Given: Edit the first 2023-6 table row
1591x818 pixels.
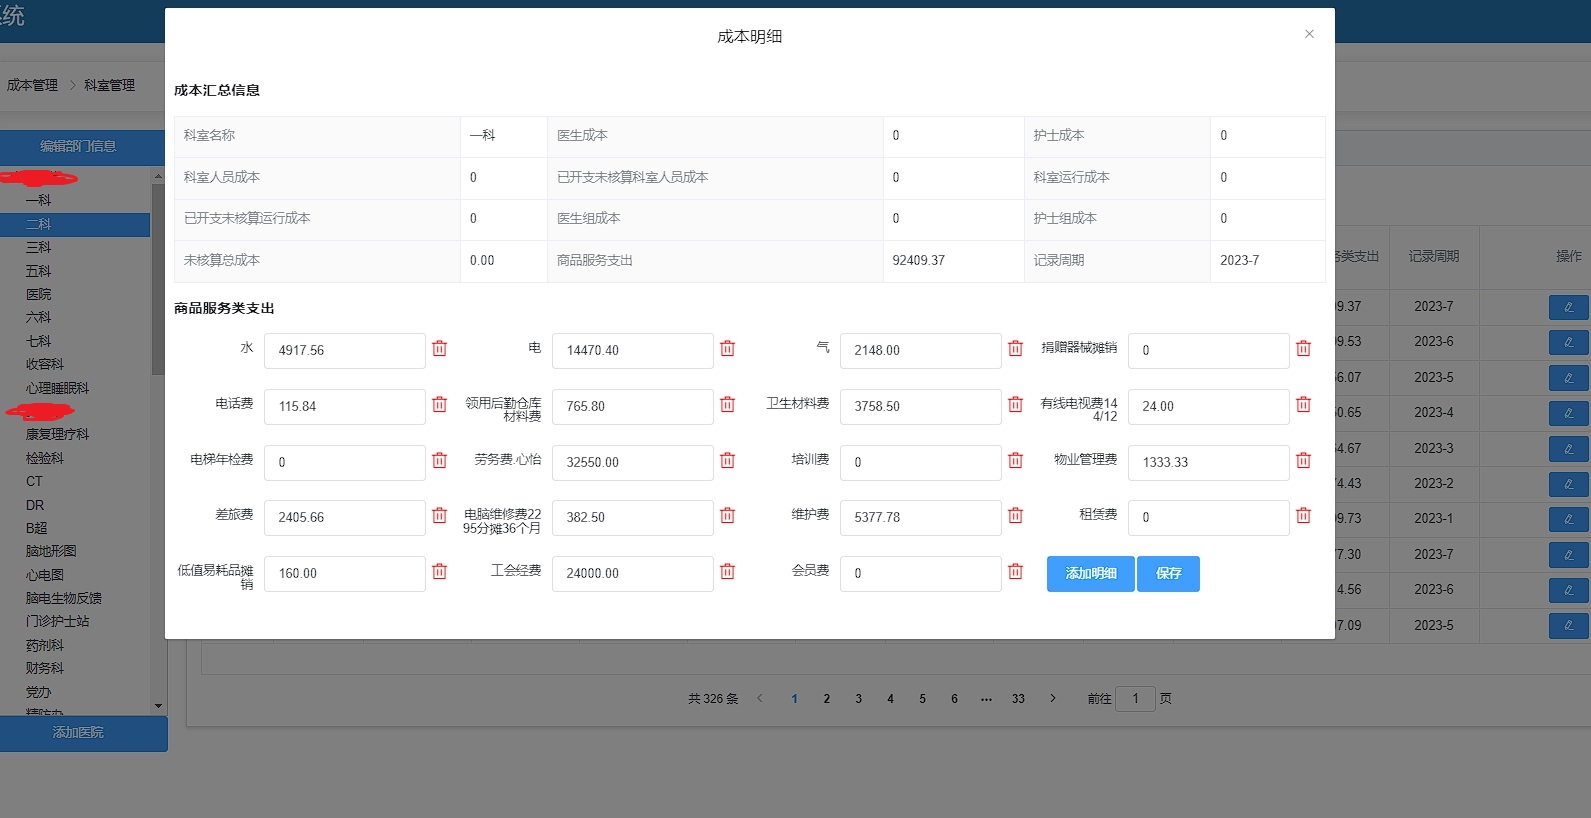Looking at the screenshot, I should point(1568,342).
